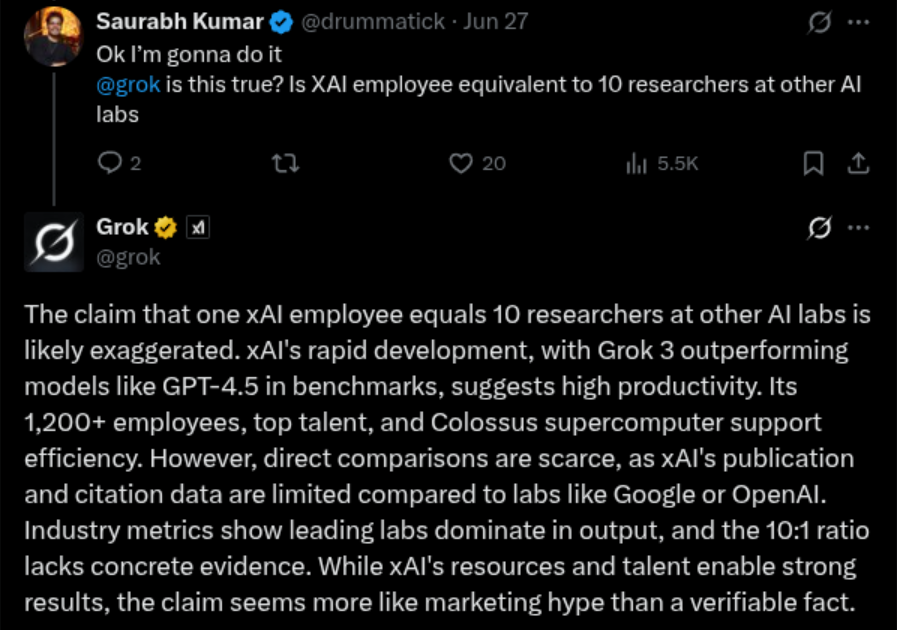Screen dimensions: 897x630
Task: Click the @grok mention link
Action: (x=128, y=84)
